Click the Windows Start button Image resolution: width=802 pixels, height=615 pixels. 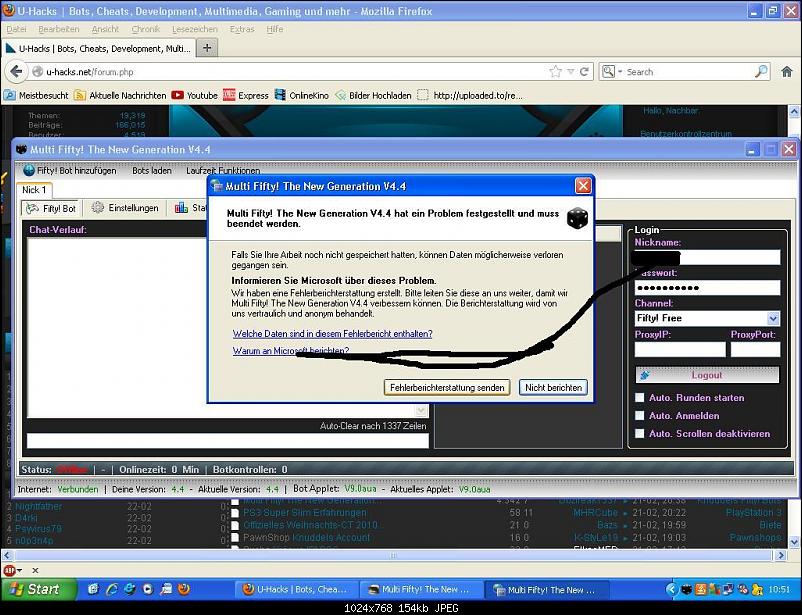point(38,589)
